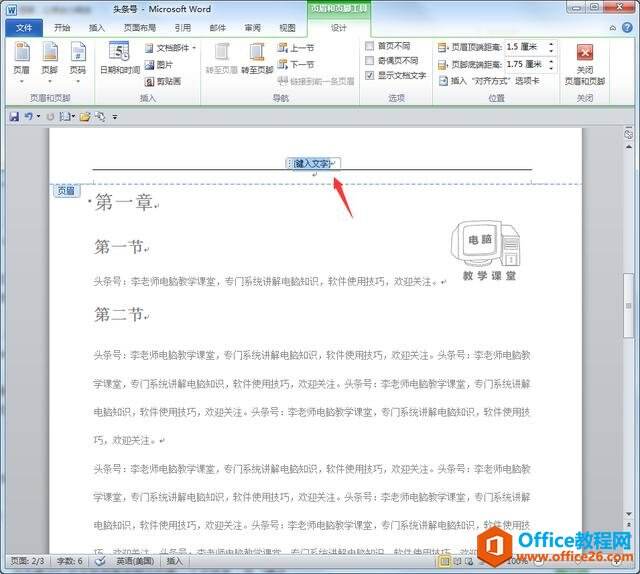Insert 剪贴画 (Clip Art)
This screenshot has height=574, width=640.
[163, 82]
